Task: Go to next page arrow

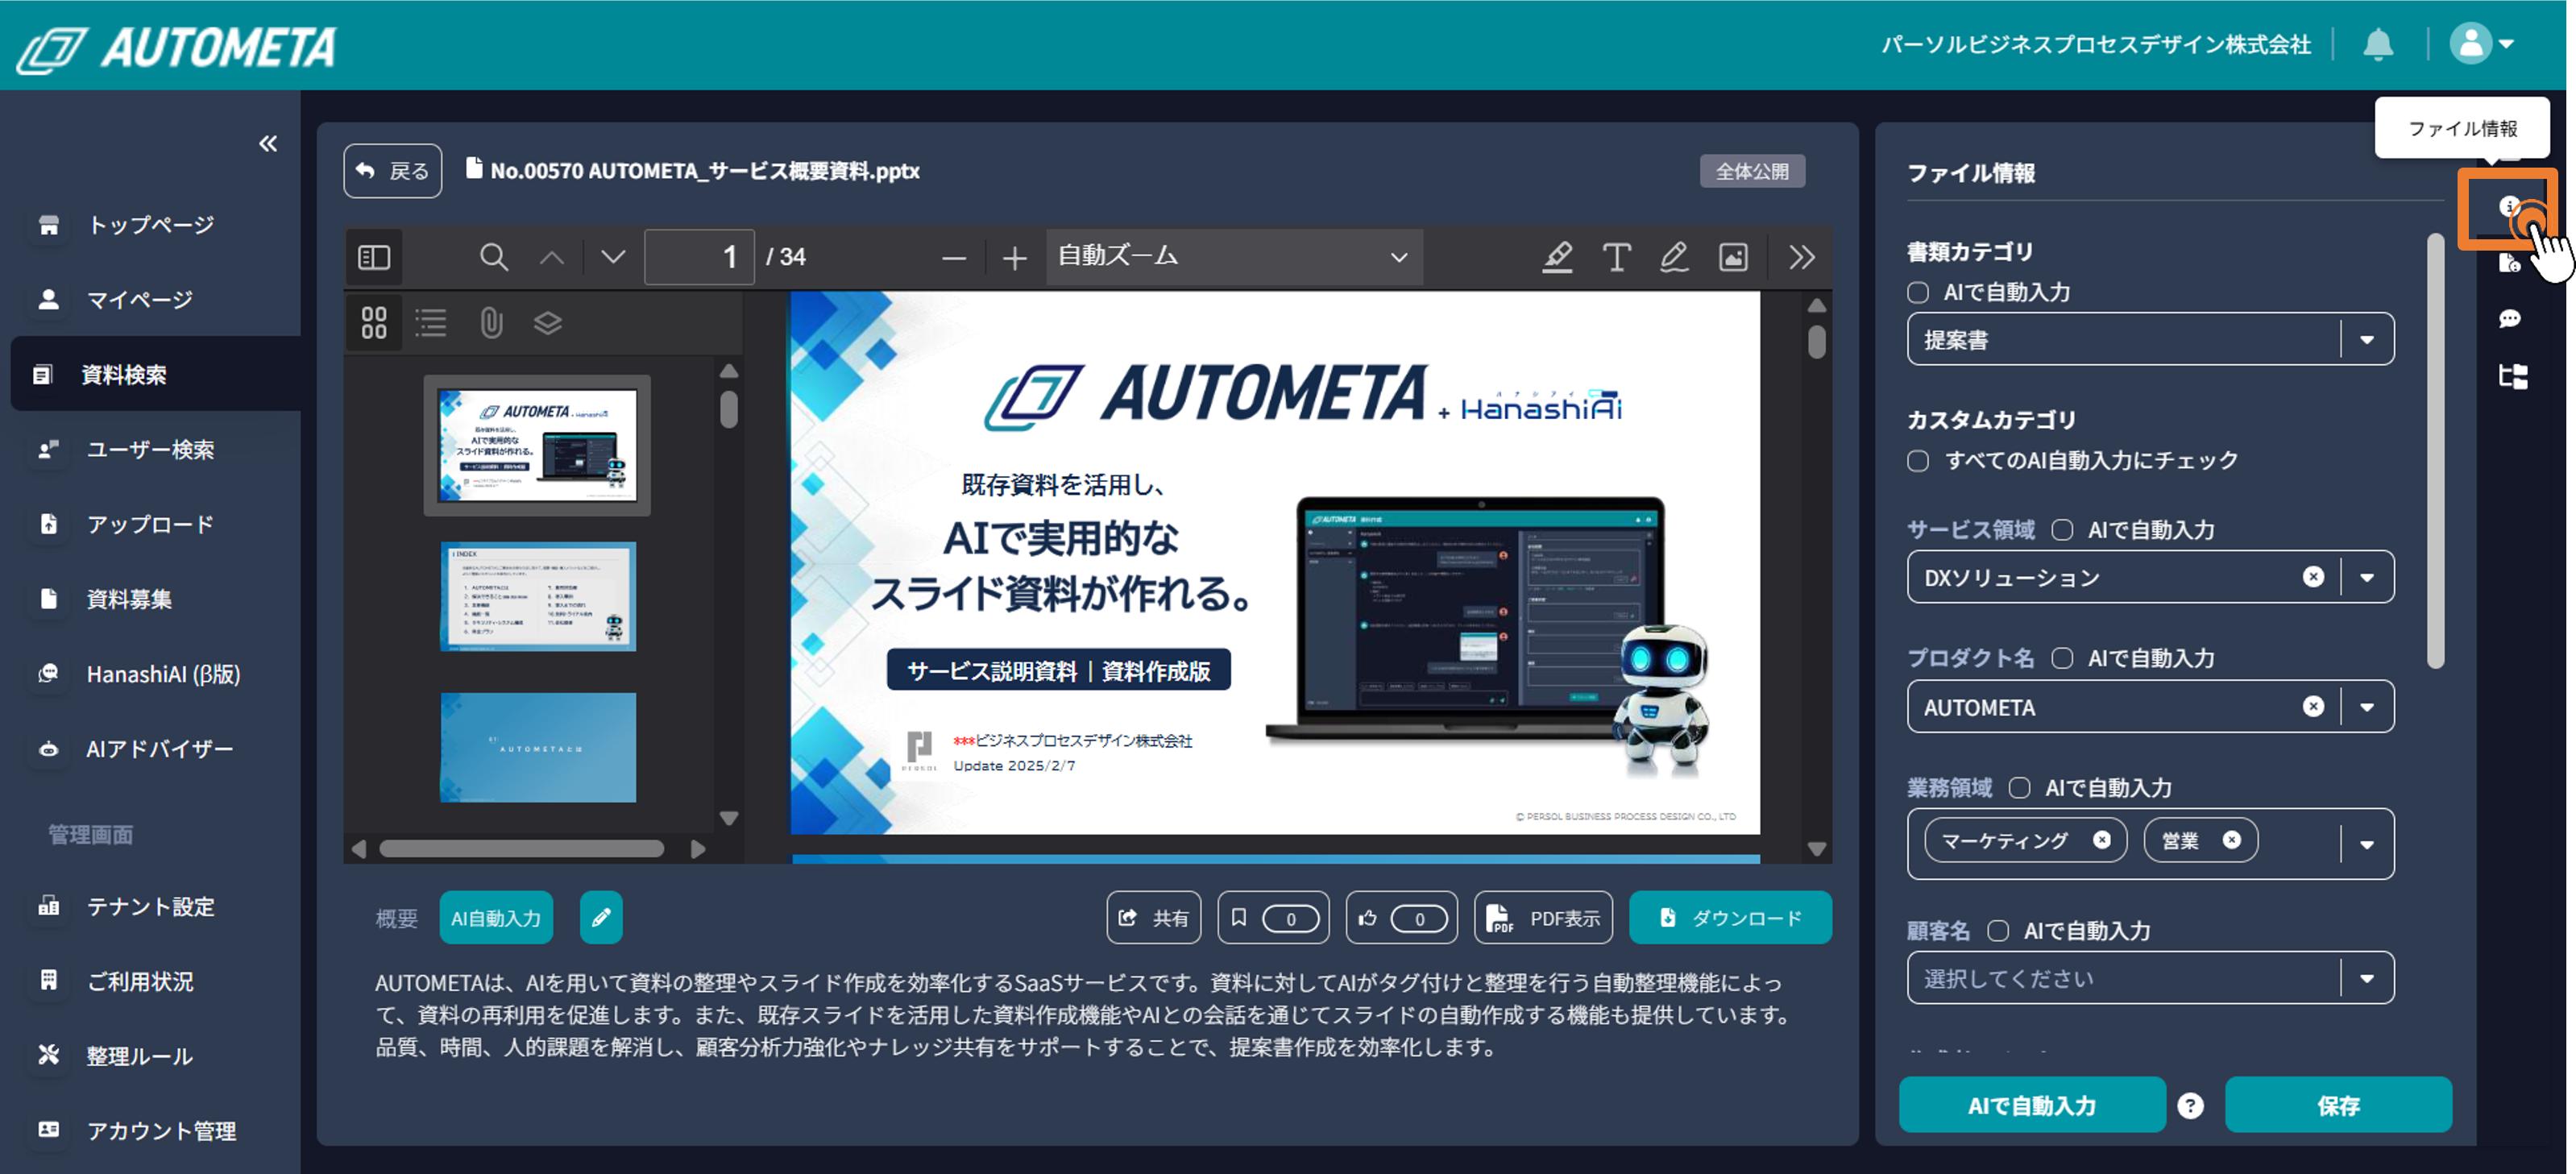Action: point(613,258)
